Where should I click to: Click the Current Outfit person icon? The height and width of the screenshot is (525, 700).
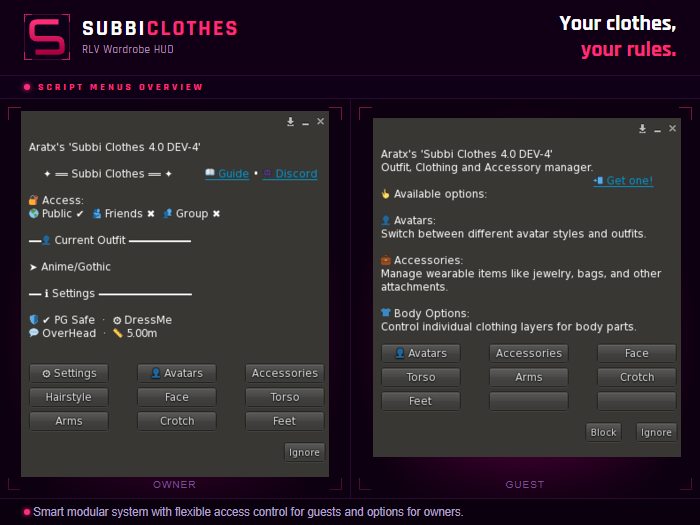[46, 240]
